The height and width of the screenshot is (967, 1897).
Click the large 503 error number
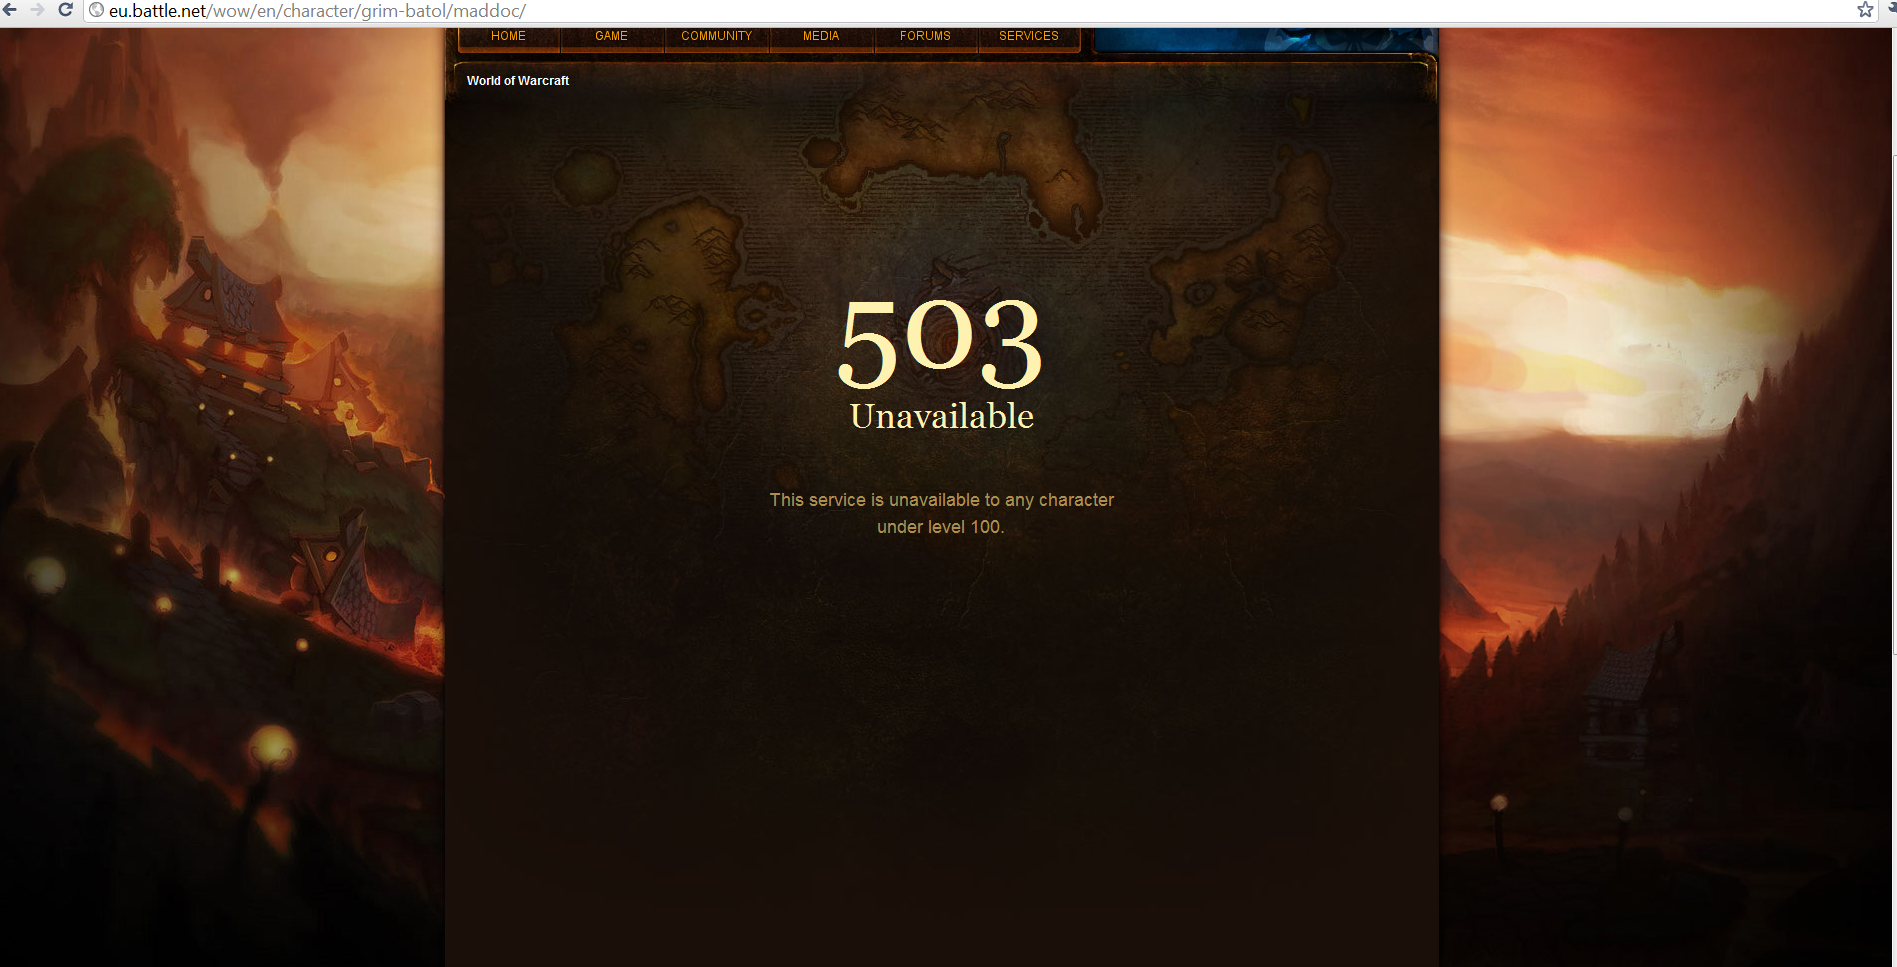pos(940,343)
